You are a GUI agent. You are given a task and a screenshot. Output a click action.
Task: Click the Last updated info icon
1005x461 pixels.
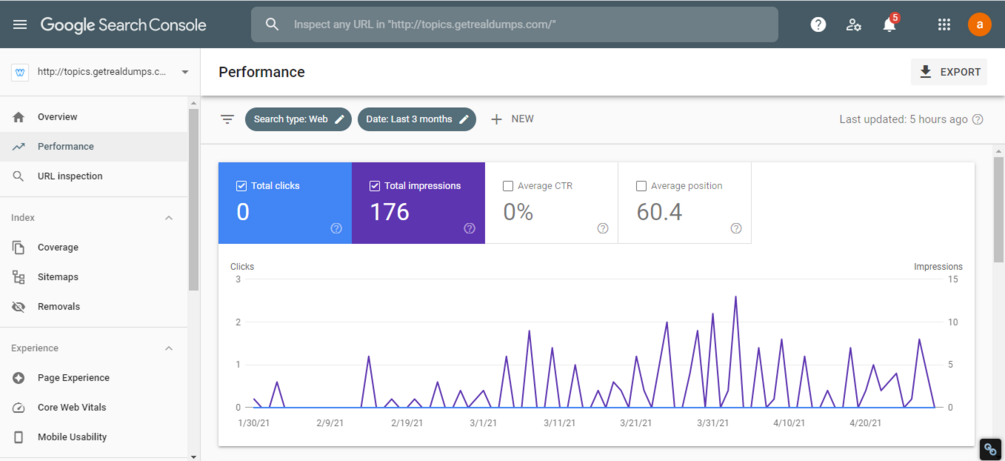coord(977,119)
